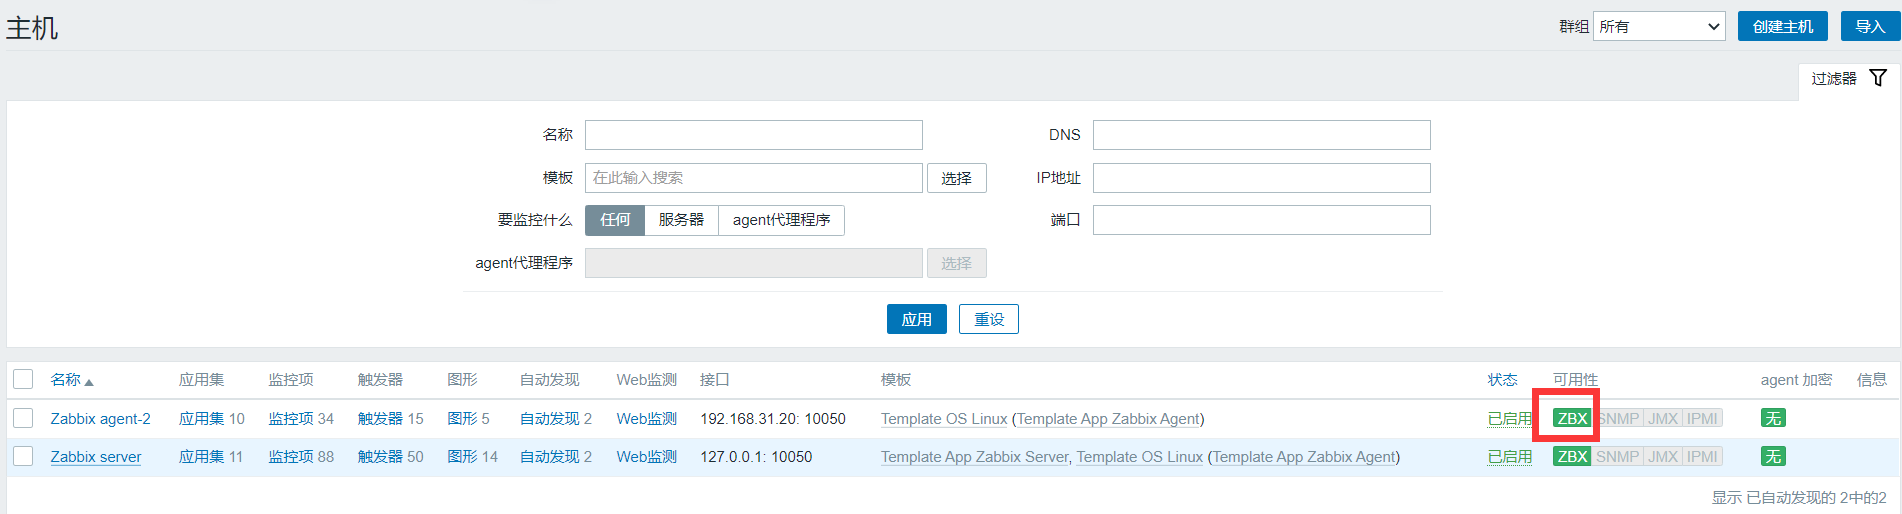Image resolution: width=1902 pixels, height=514 pixels.
Task: Open the 群组 host group dropdown
Action: [1659, 27]
